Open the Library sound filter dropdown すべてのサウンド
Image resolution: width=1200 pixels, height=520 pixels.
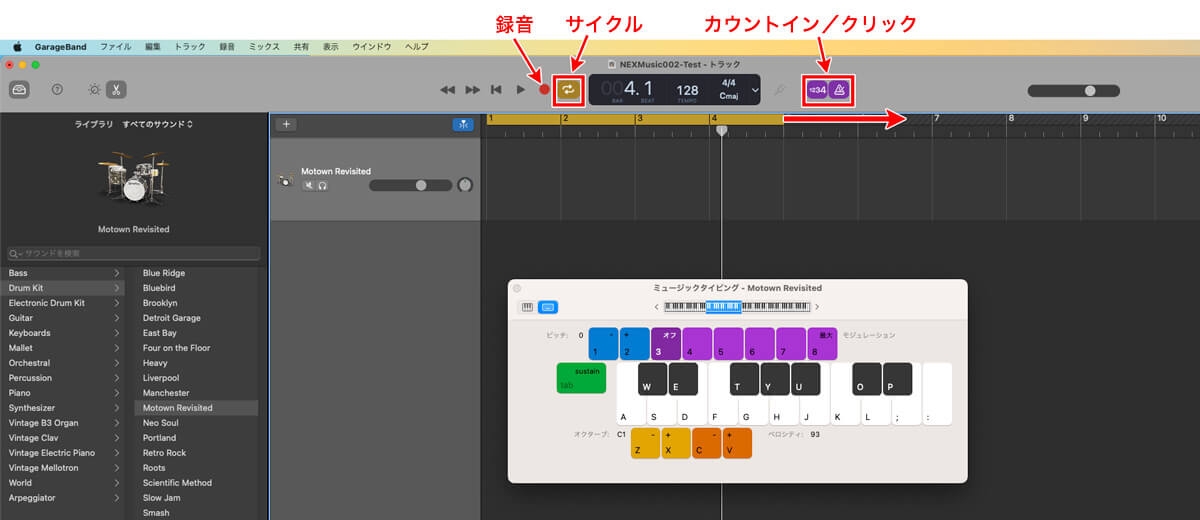click(x=158, y=125)
